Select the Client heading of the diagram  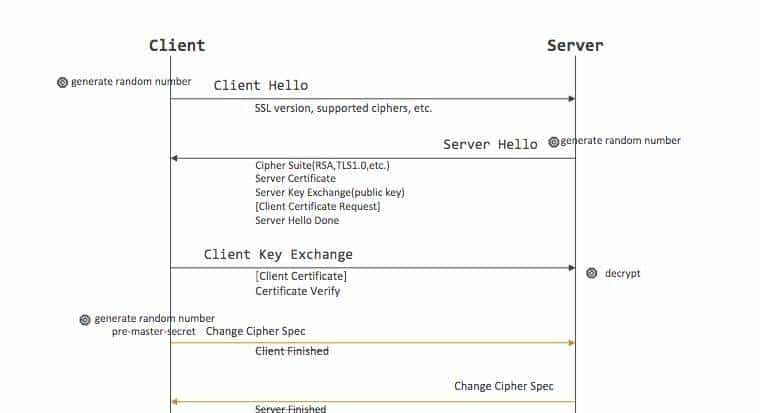tap(177, 45)
